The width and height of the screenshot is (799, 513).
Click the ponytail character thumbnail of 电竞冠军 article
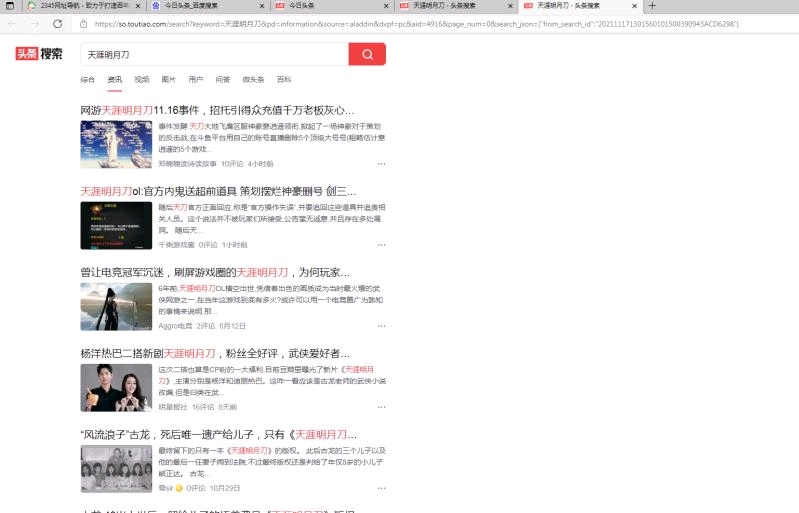click(x=116, y=306)
